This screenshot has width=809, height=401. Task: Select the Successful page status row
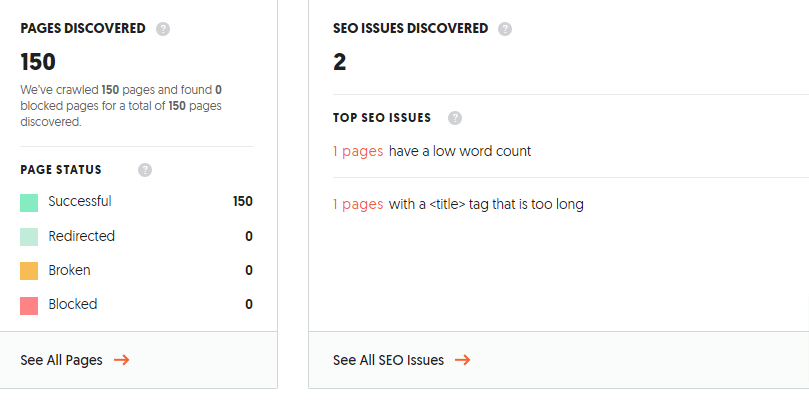pyautogui.click(x=80, y=201)
